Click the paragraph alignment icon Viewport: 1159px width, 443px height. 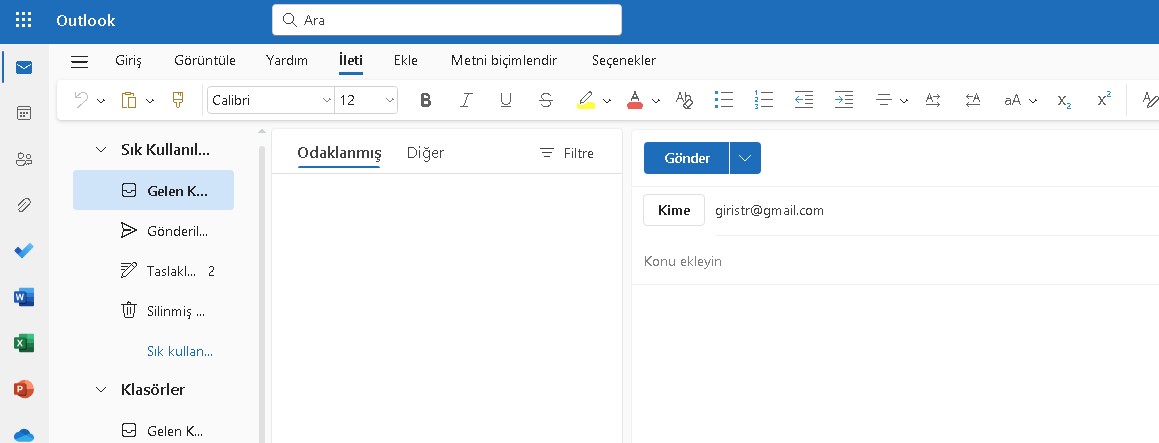884,100
